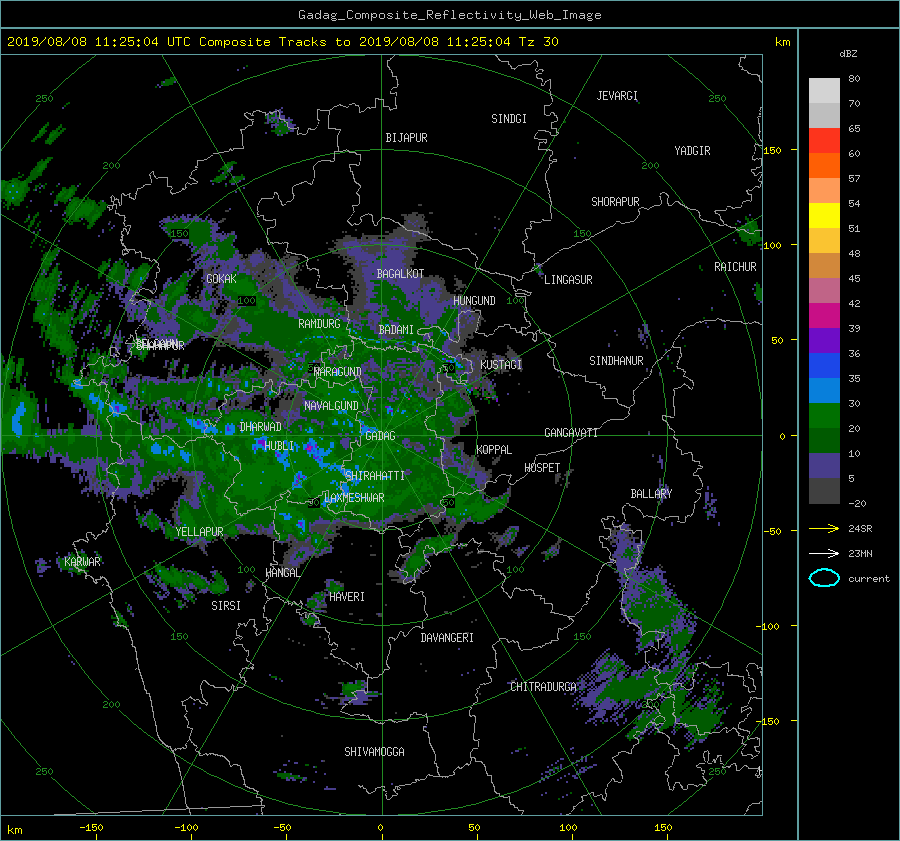Click the GOKAK place label
The height and width of the screenshot is (841, 900).
(x=222, y=278)
